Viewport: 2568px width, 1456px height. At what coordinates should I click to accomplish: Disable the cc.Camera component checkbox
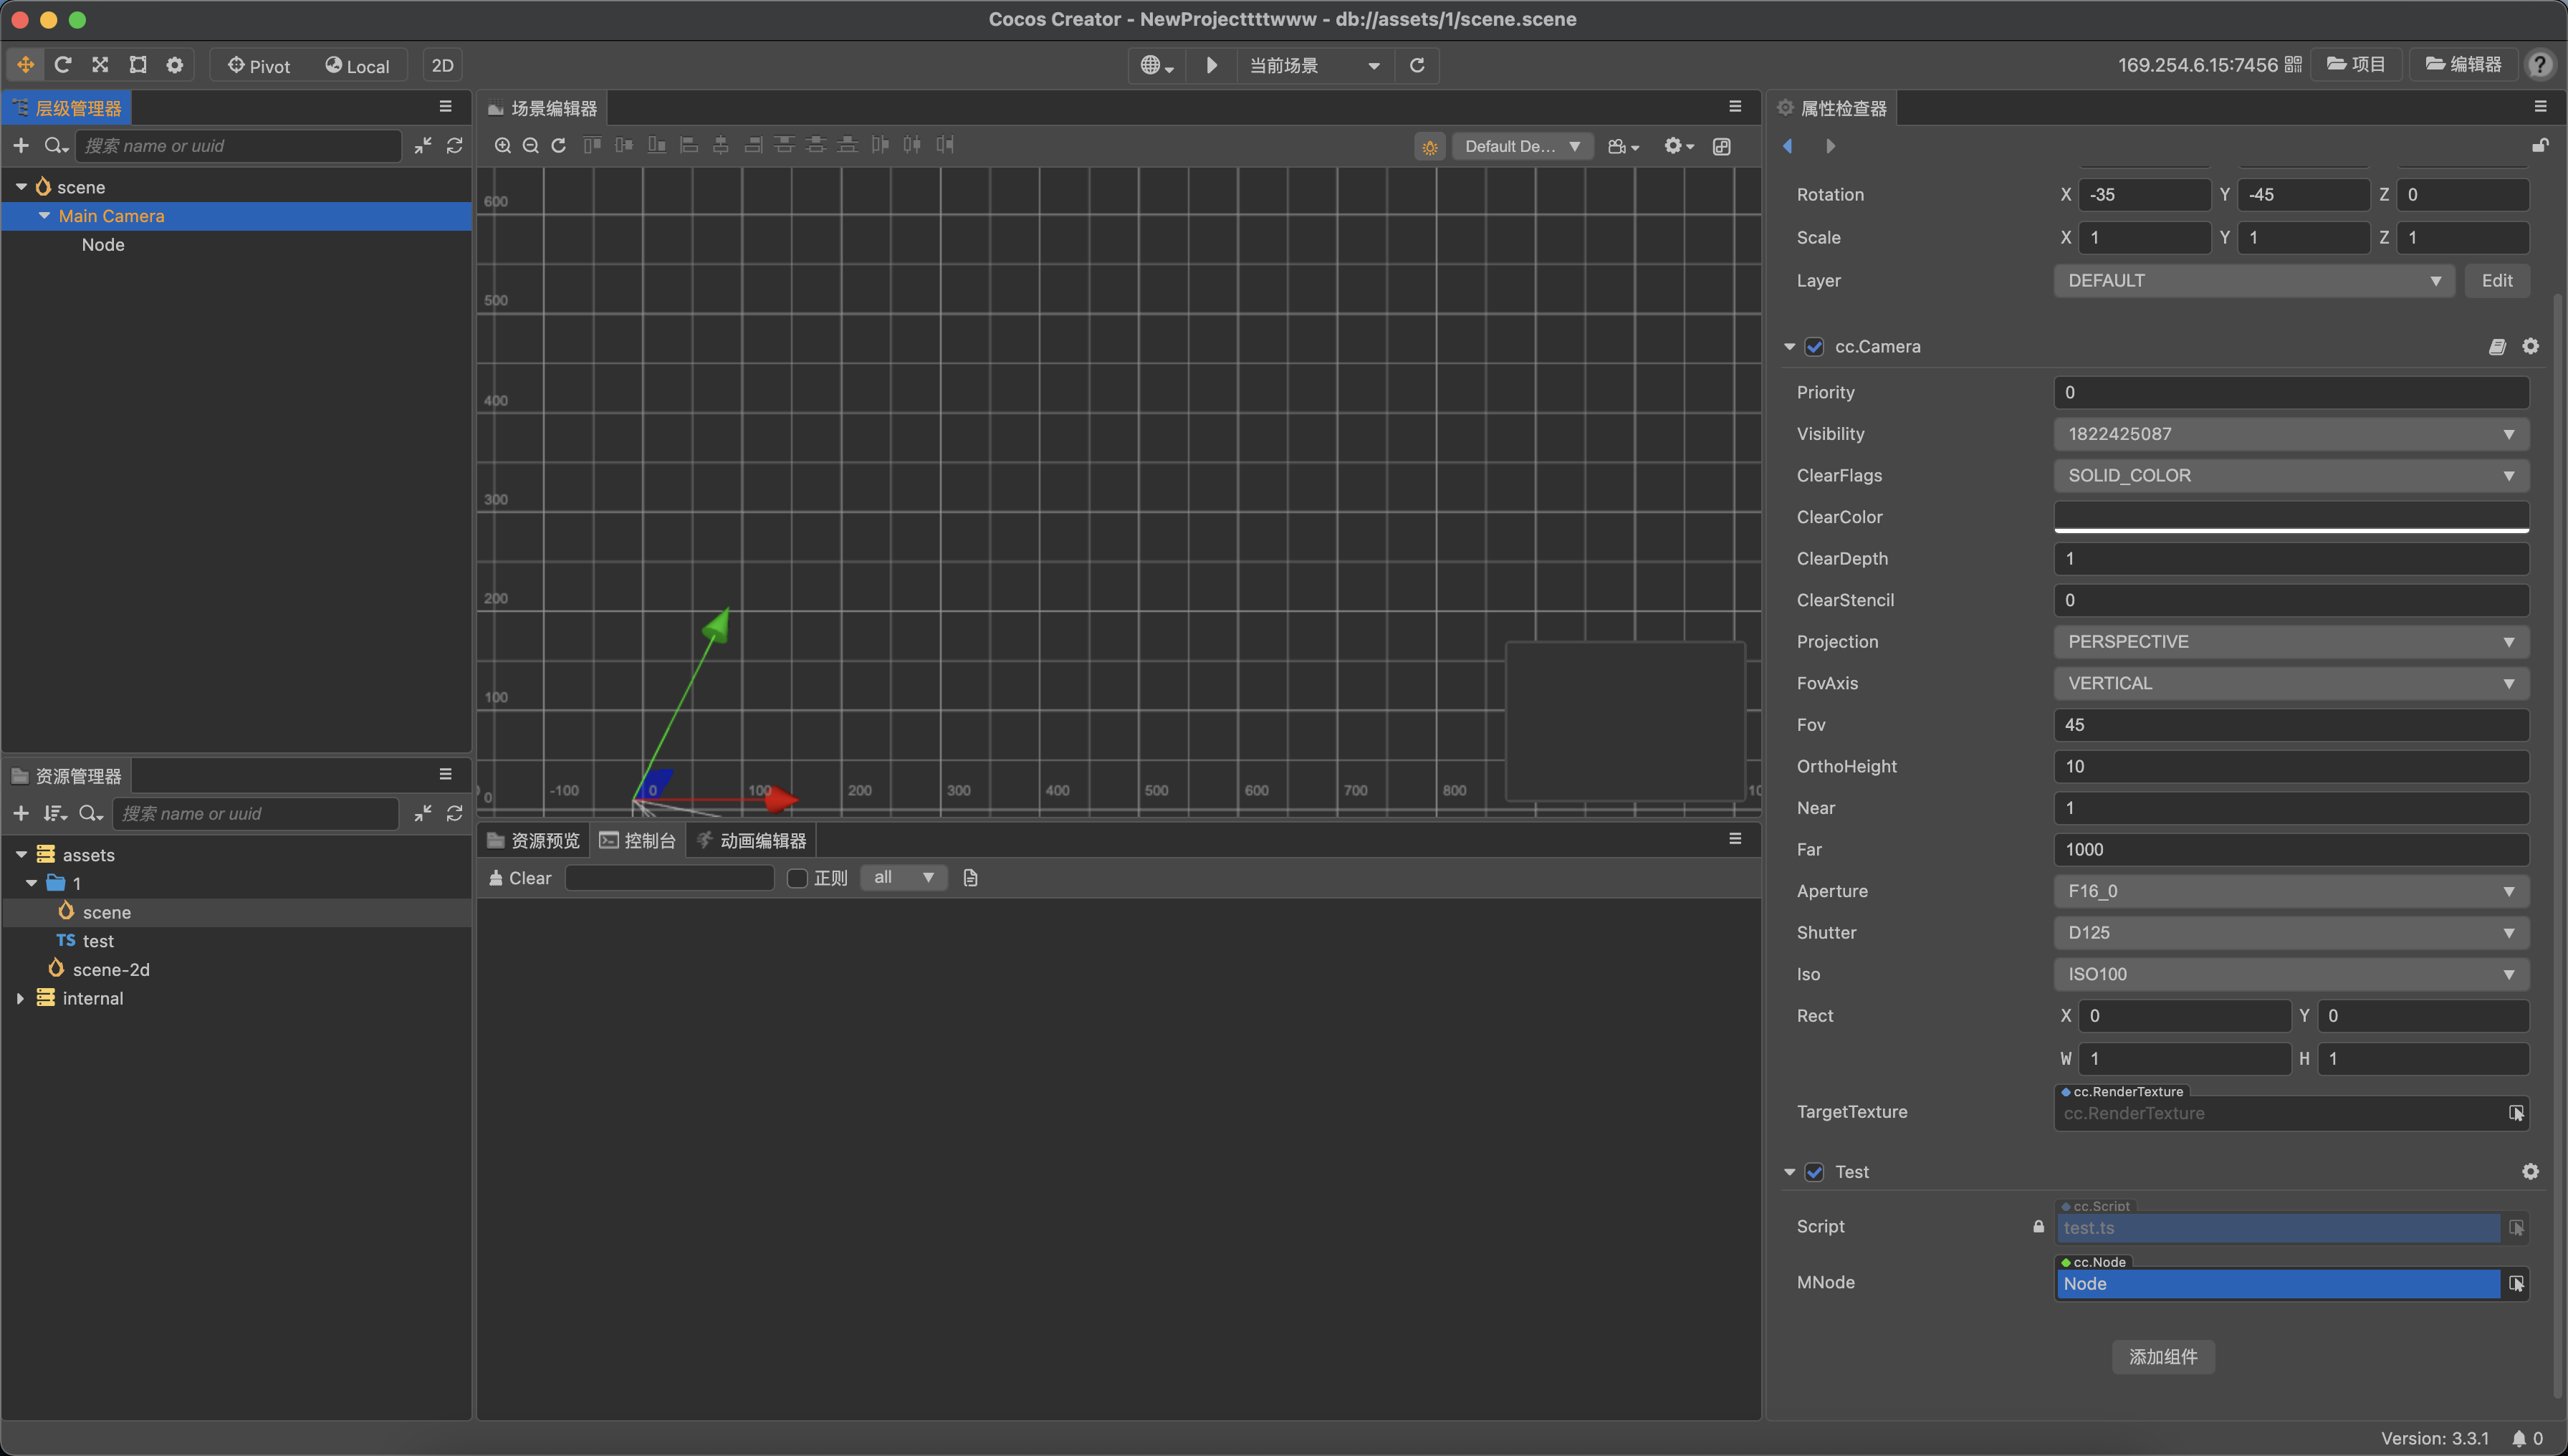point(1814,346)
